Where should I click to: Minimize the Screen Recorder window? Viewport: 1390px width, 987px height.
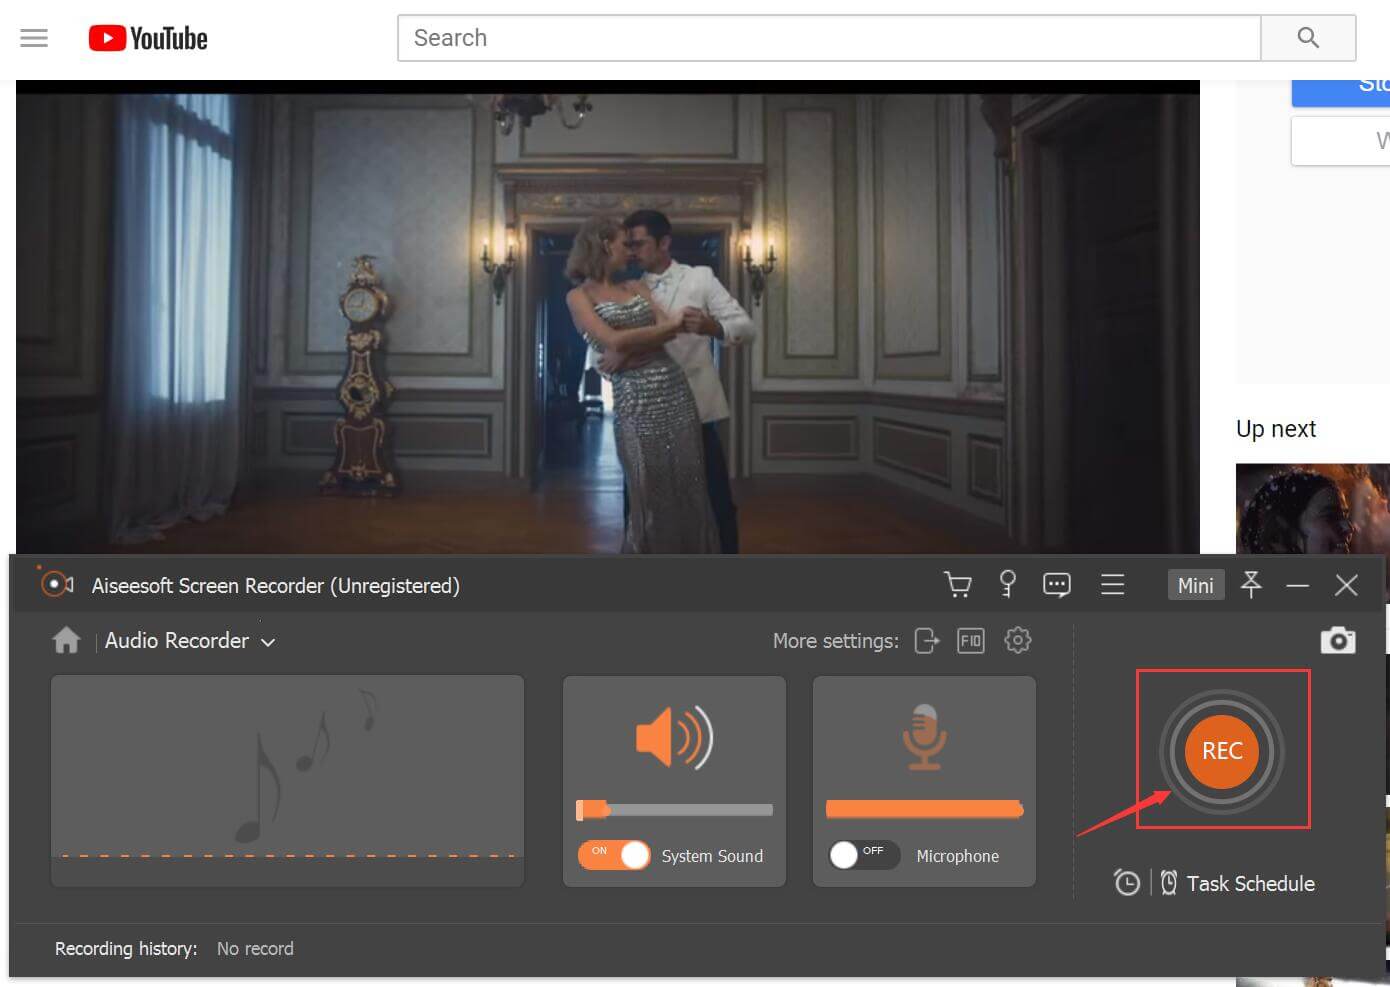1298,585
